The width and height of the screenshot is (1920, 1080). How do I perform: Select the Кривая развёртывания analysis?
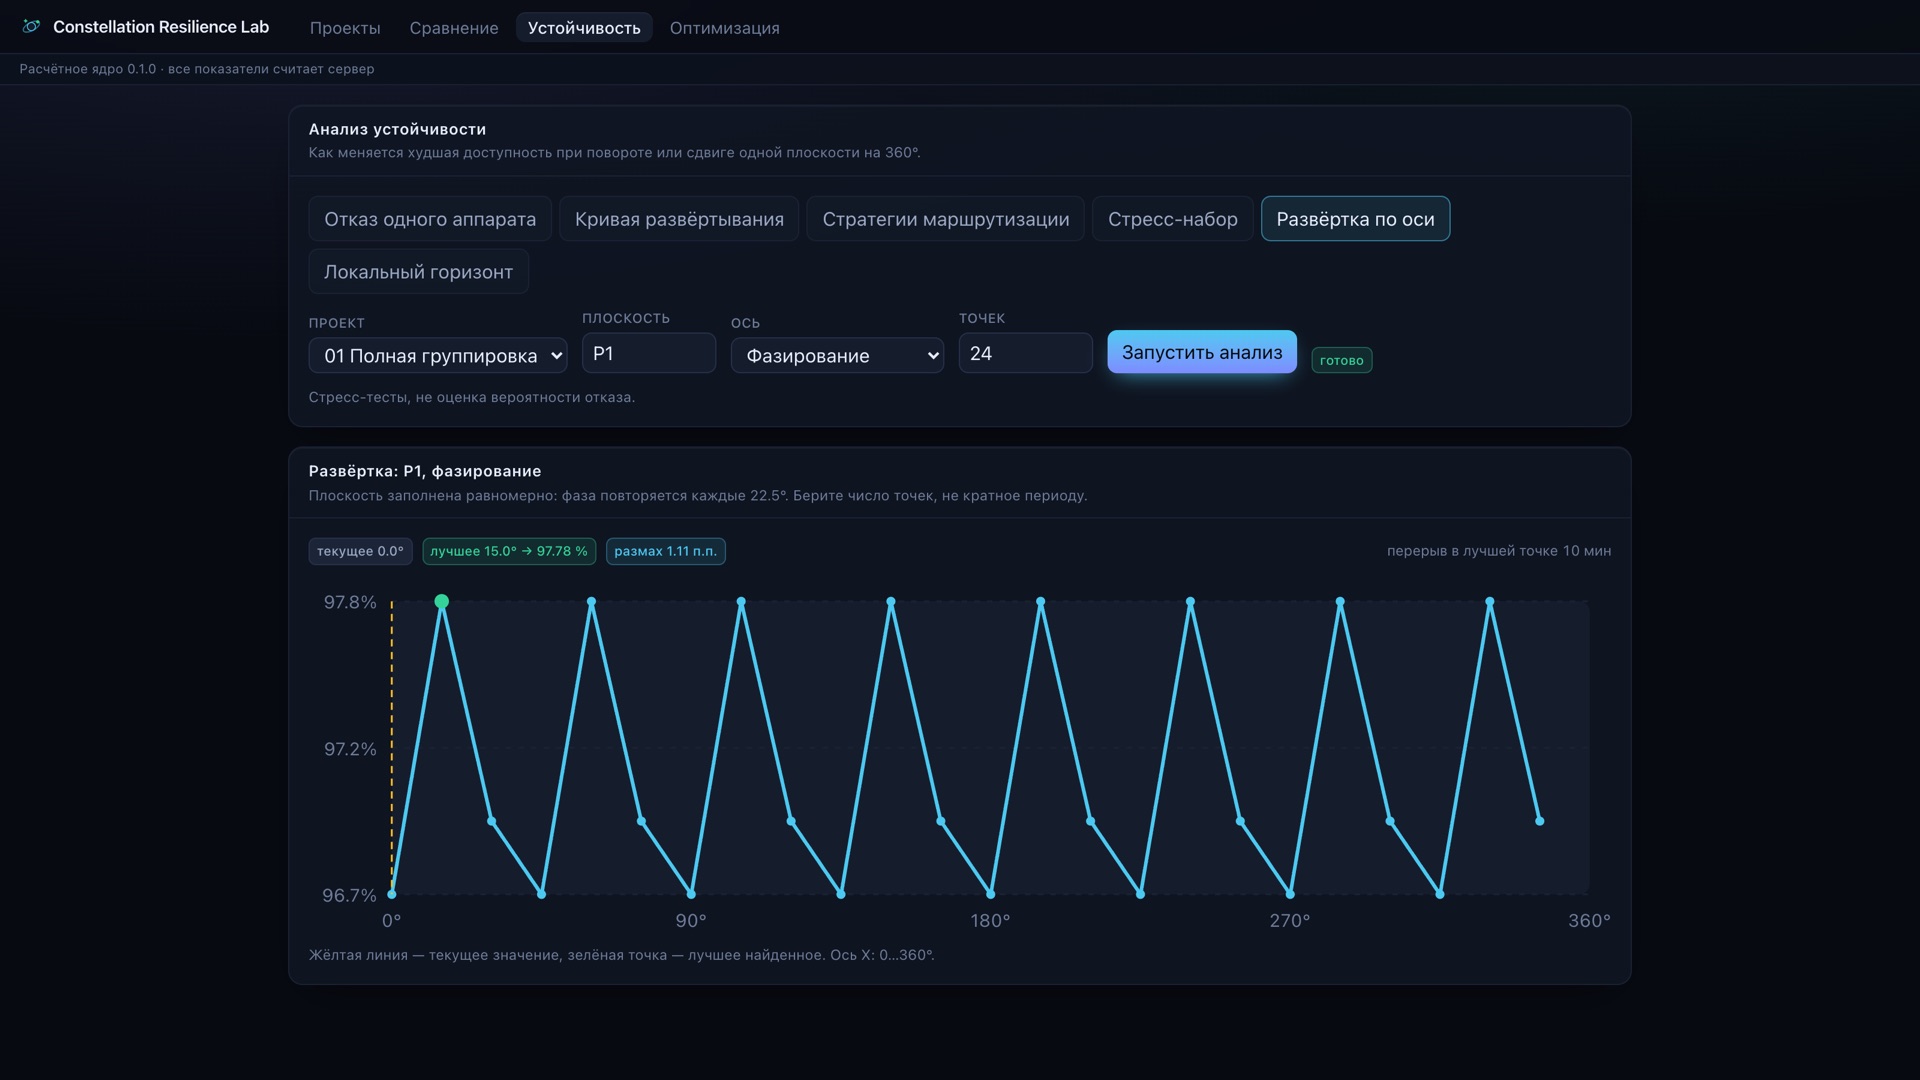point(679,219)
